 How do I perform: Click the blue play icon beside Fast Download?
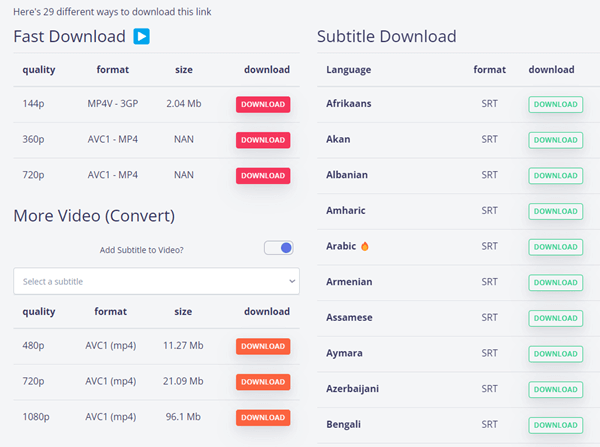[141, 36]
